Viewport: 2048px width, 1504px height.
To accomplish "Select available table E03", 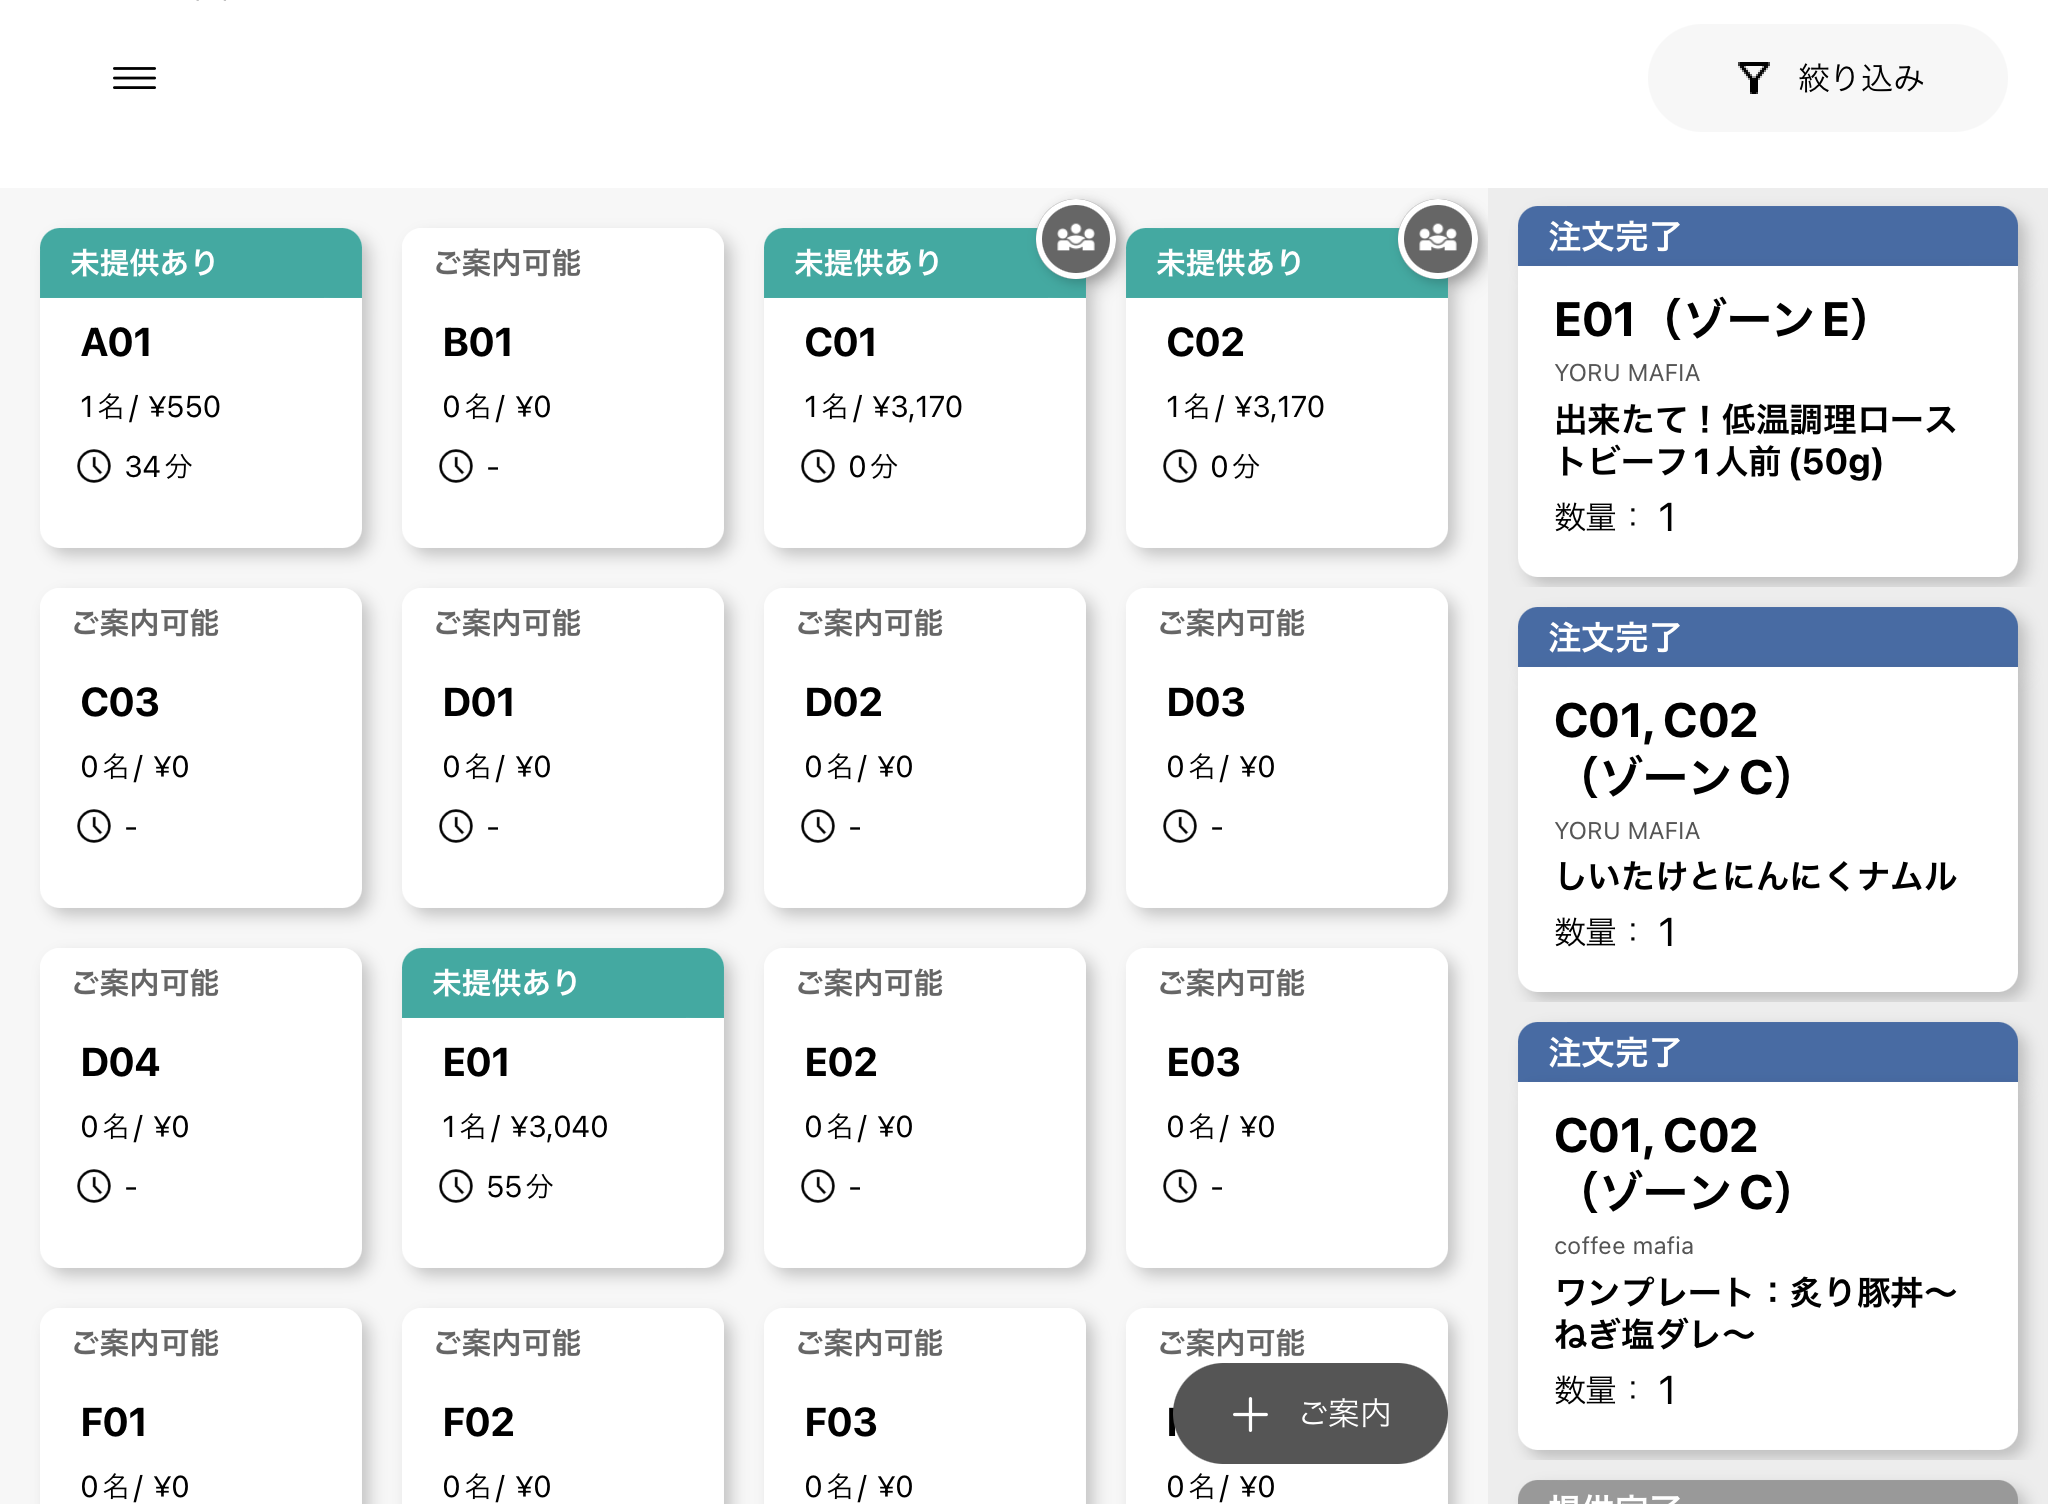I will (1286, 1110).
